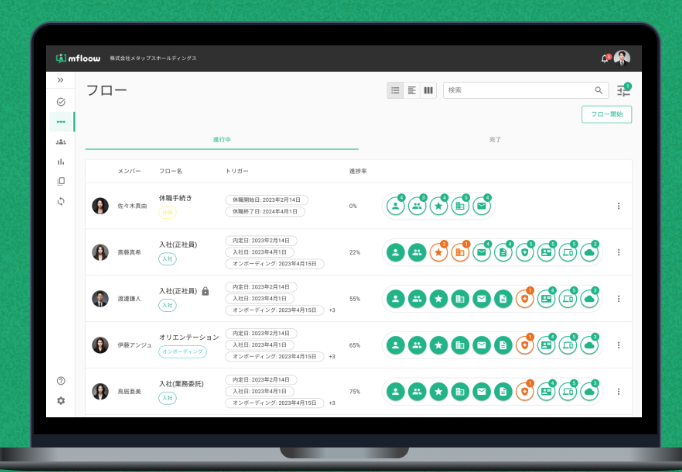Click the フロー開始 button
This screenshot has height=472, width=682.
click(x=606, y=115)
